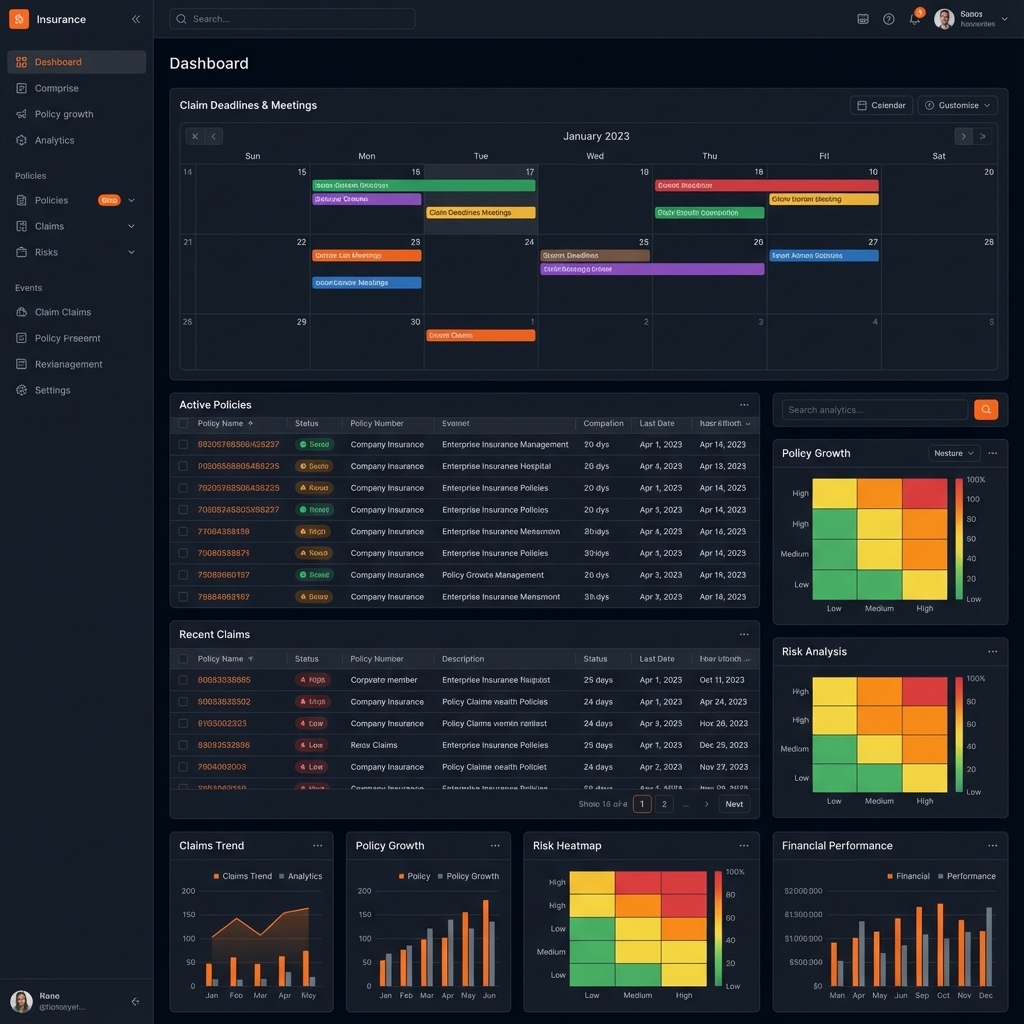The width and height of the screenshot is (1024, 1024).
Task: Collapse sidebar using double chevron icon
Action: (x=136, y=19)
